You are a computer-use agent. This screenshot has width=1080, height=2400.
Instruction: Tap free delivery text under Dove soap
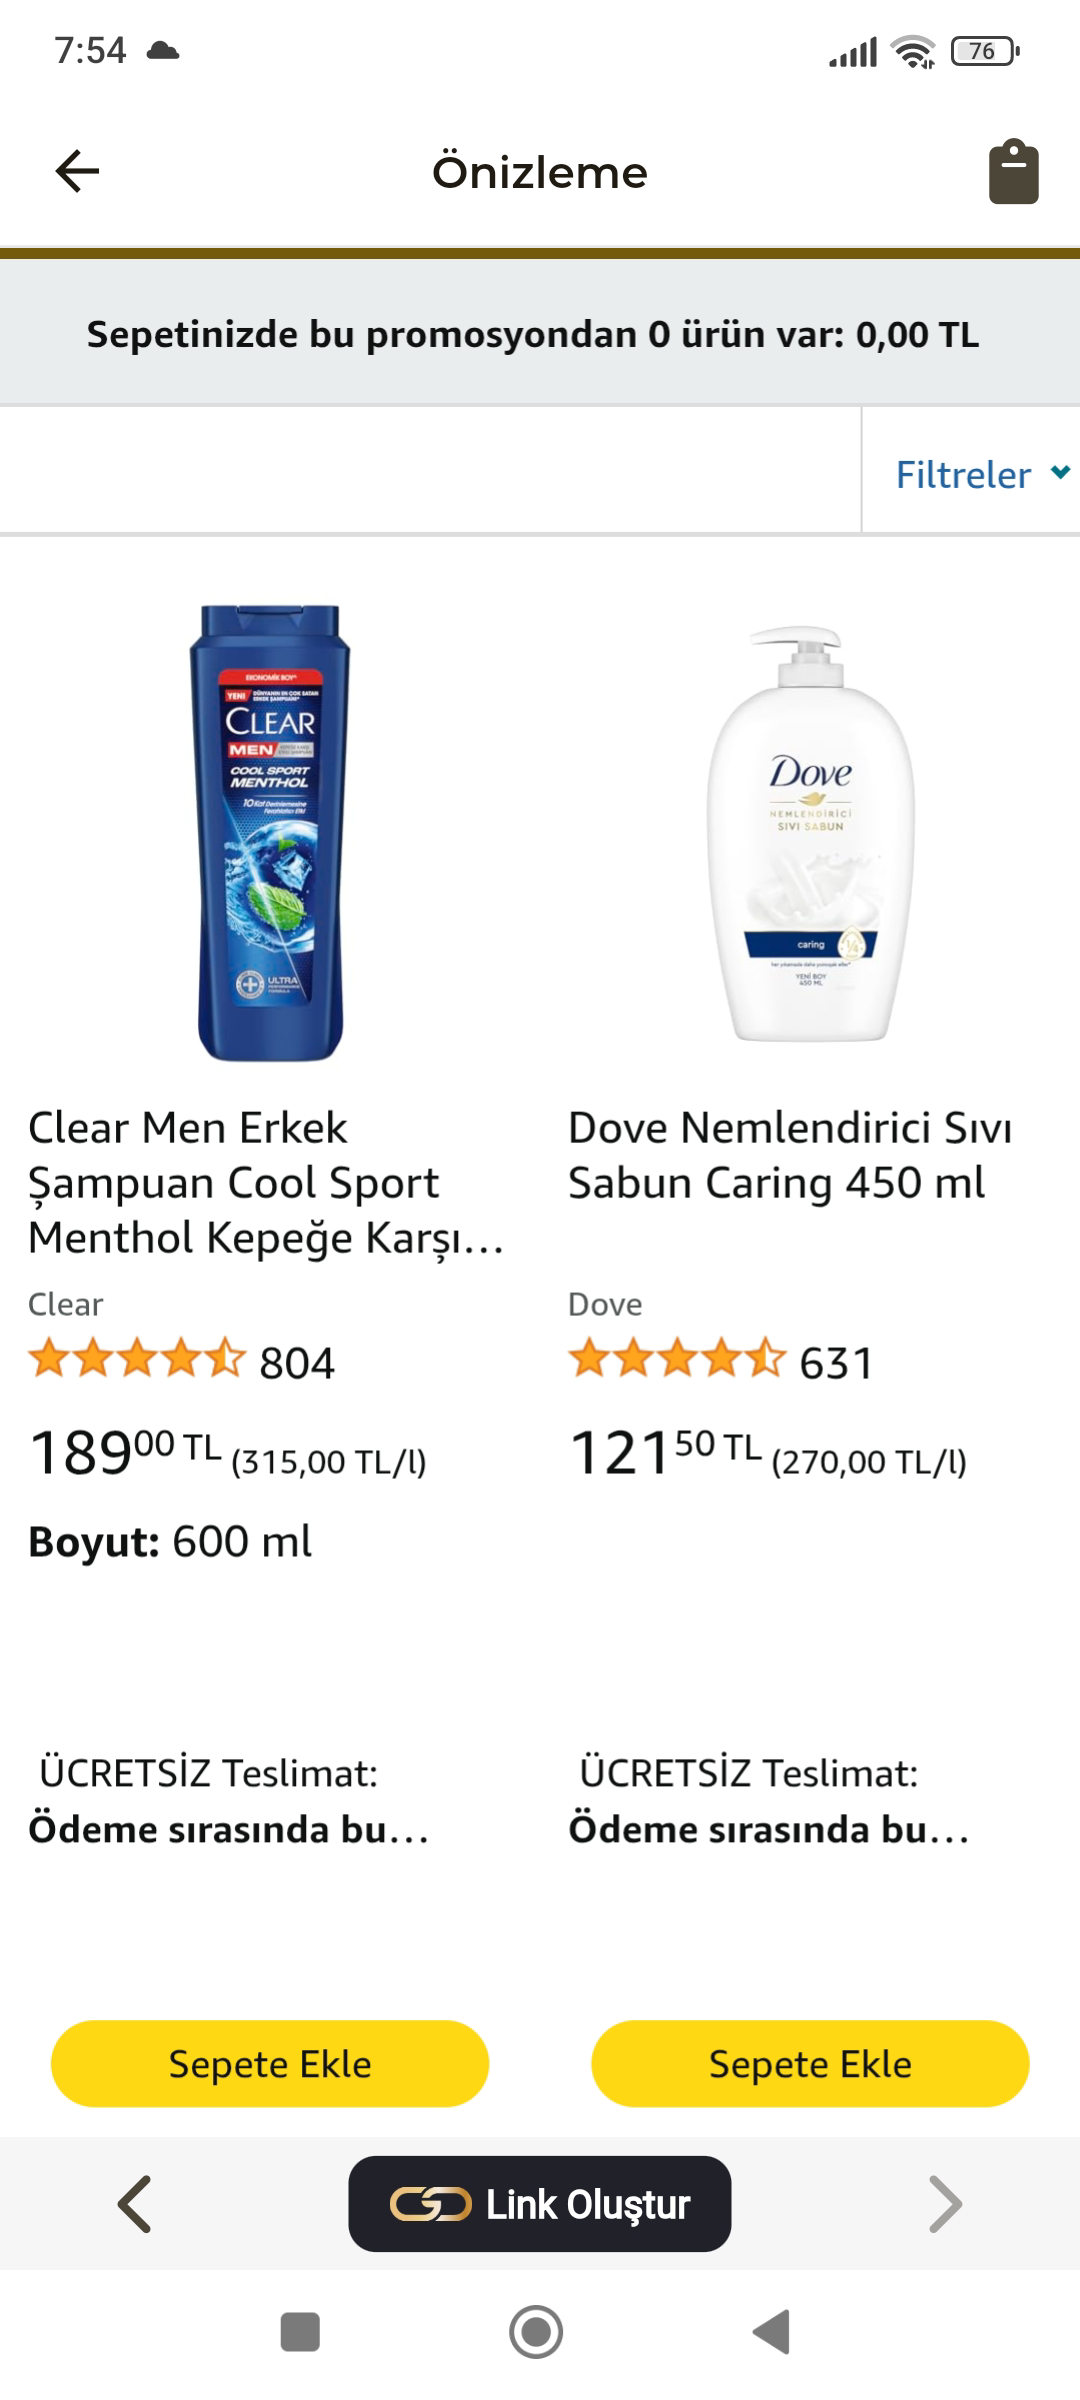[x=768, y=1801]
